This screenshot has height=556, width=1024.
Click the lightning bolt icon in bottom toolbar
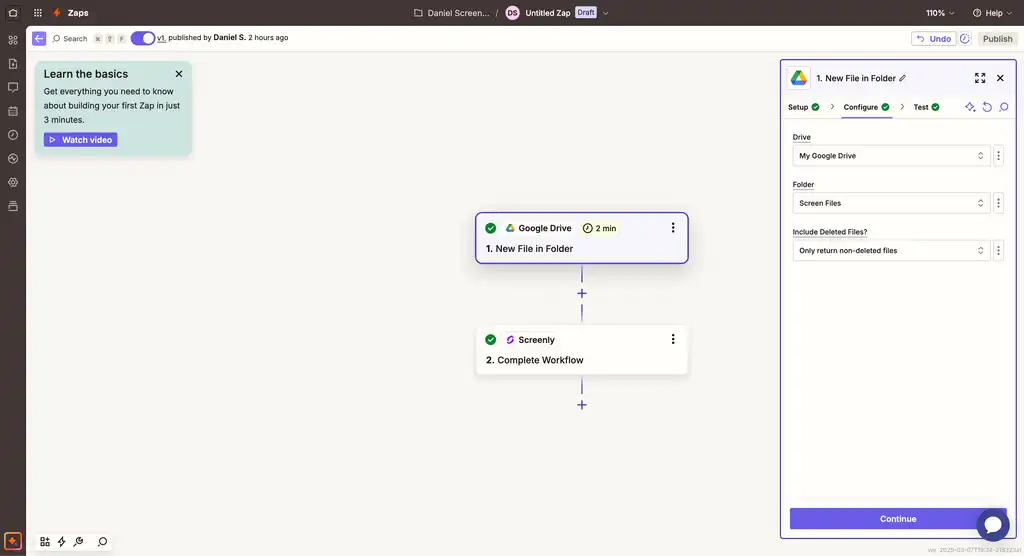click(61, 542)
